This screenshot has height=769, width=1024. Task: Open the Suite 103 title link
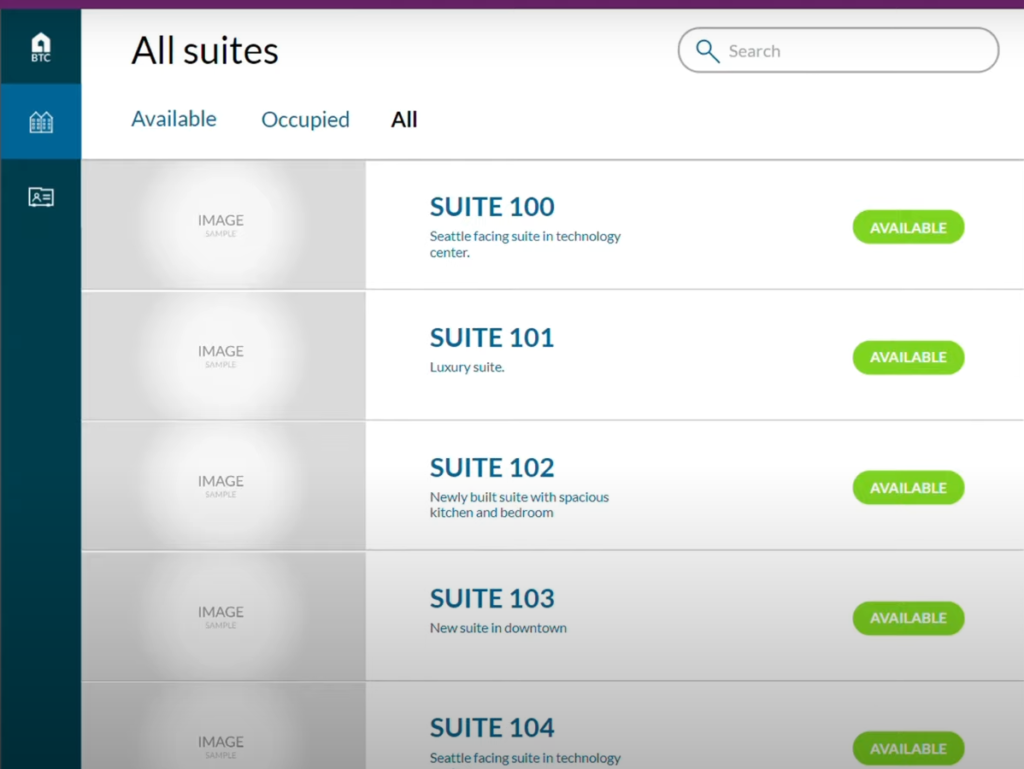click(x=492, y=598)
